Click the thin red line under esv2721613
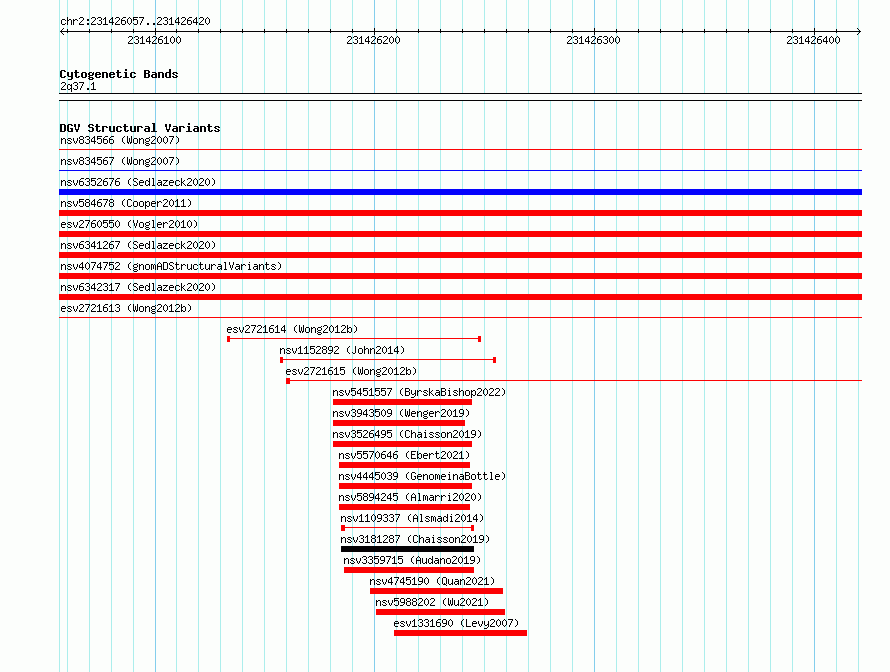The width and height of the screenshot is (890, 672). [460, 317]
